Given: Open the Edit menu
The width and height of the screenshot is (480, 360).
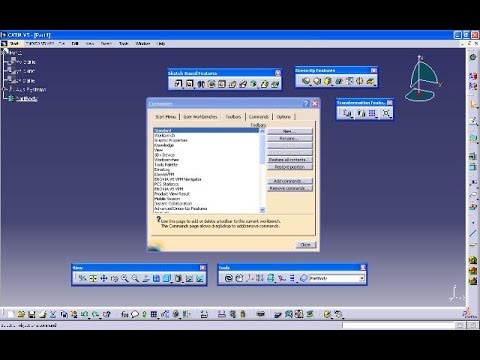Looking at the screenshot, I should [x=75, y=44].
